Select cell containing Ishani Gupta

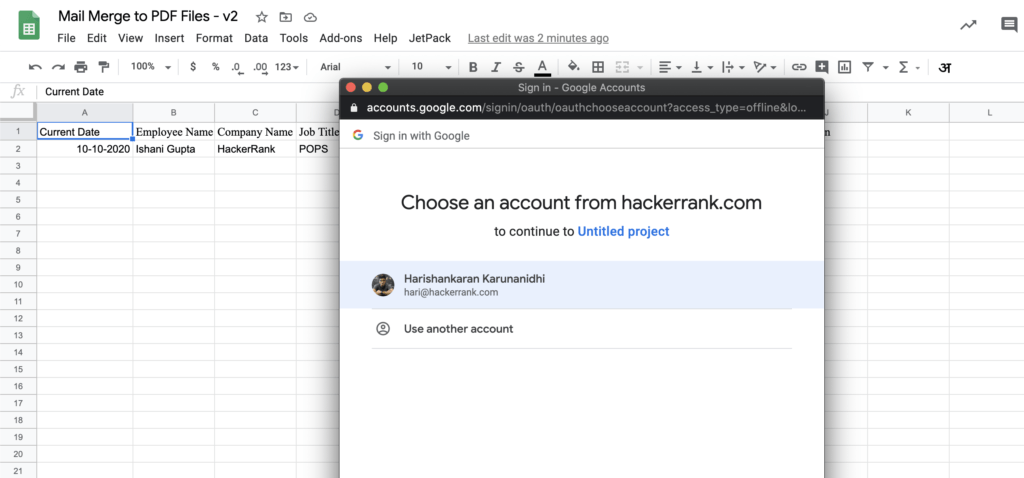(174, 149)
